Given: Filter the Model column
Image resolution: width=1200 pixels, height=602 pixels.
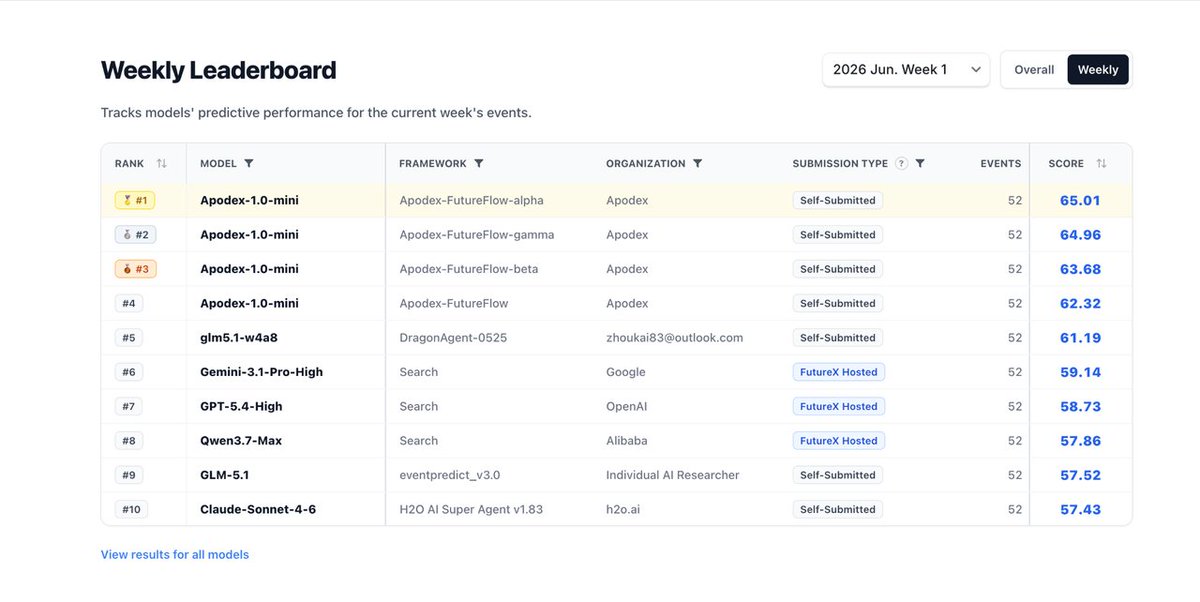Looking at the screenshot, I should [249, 163].
